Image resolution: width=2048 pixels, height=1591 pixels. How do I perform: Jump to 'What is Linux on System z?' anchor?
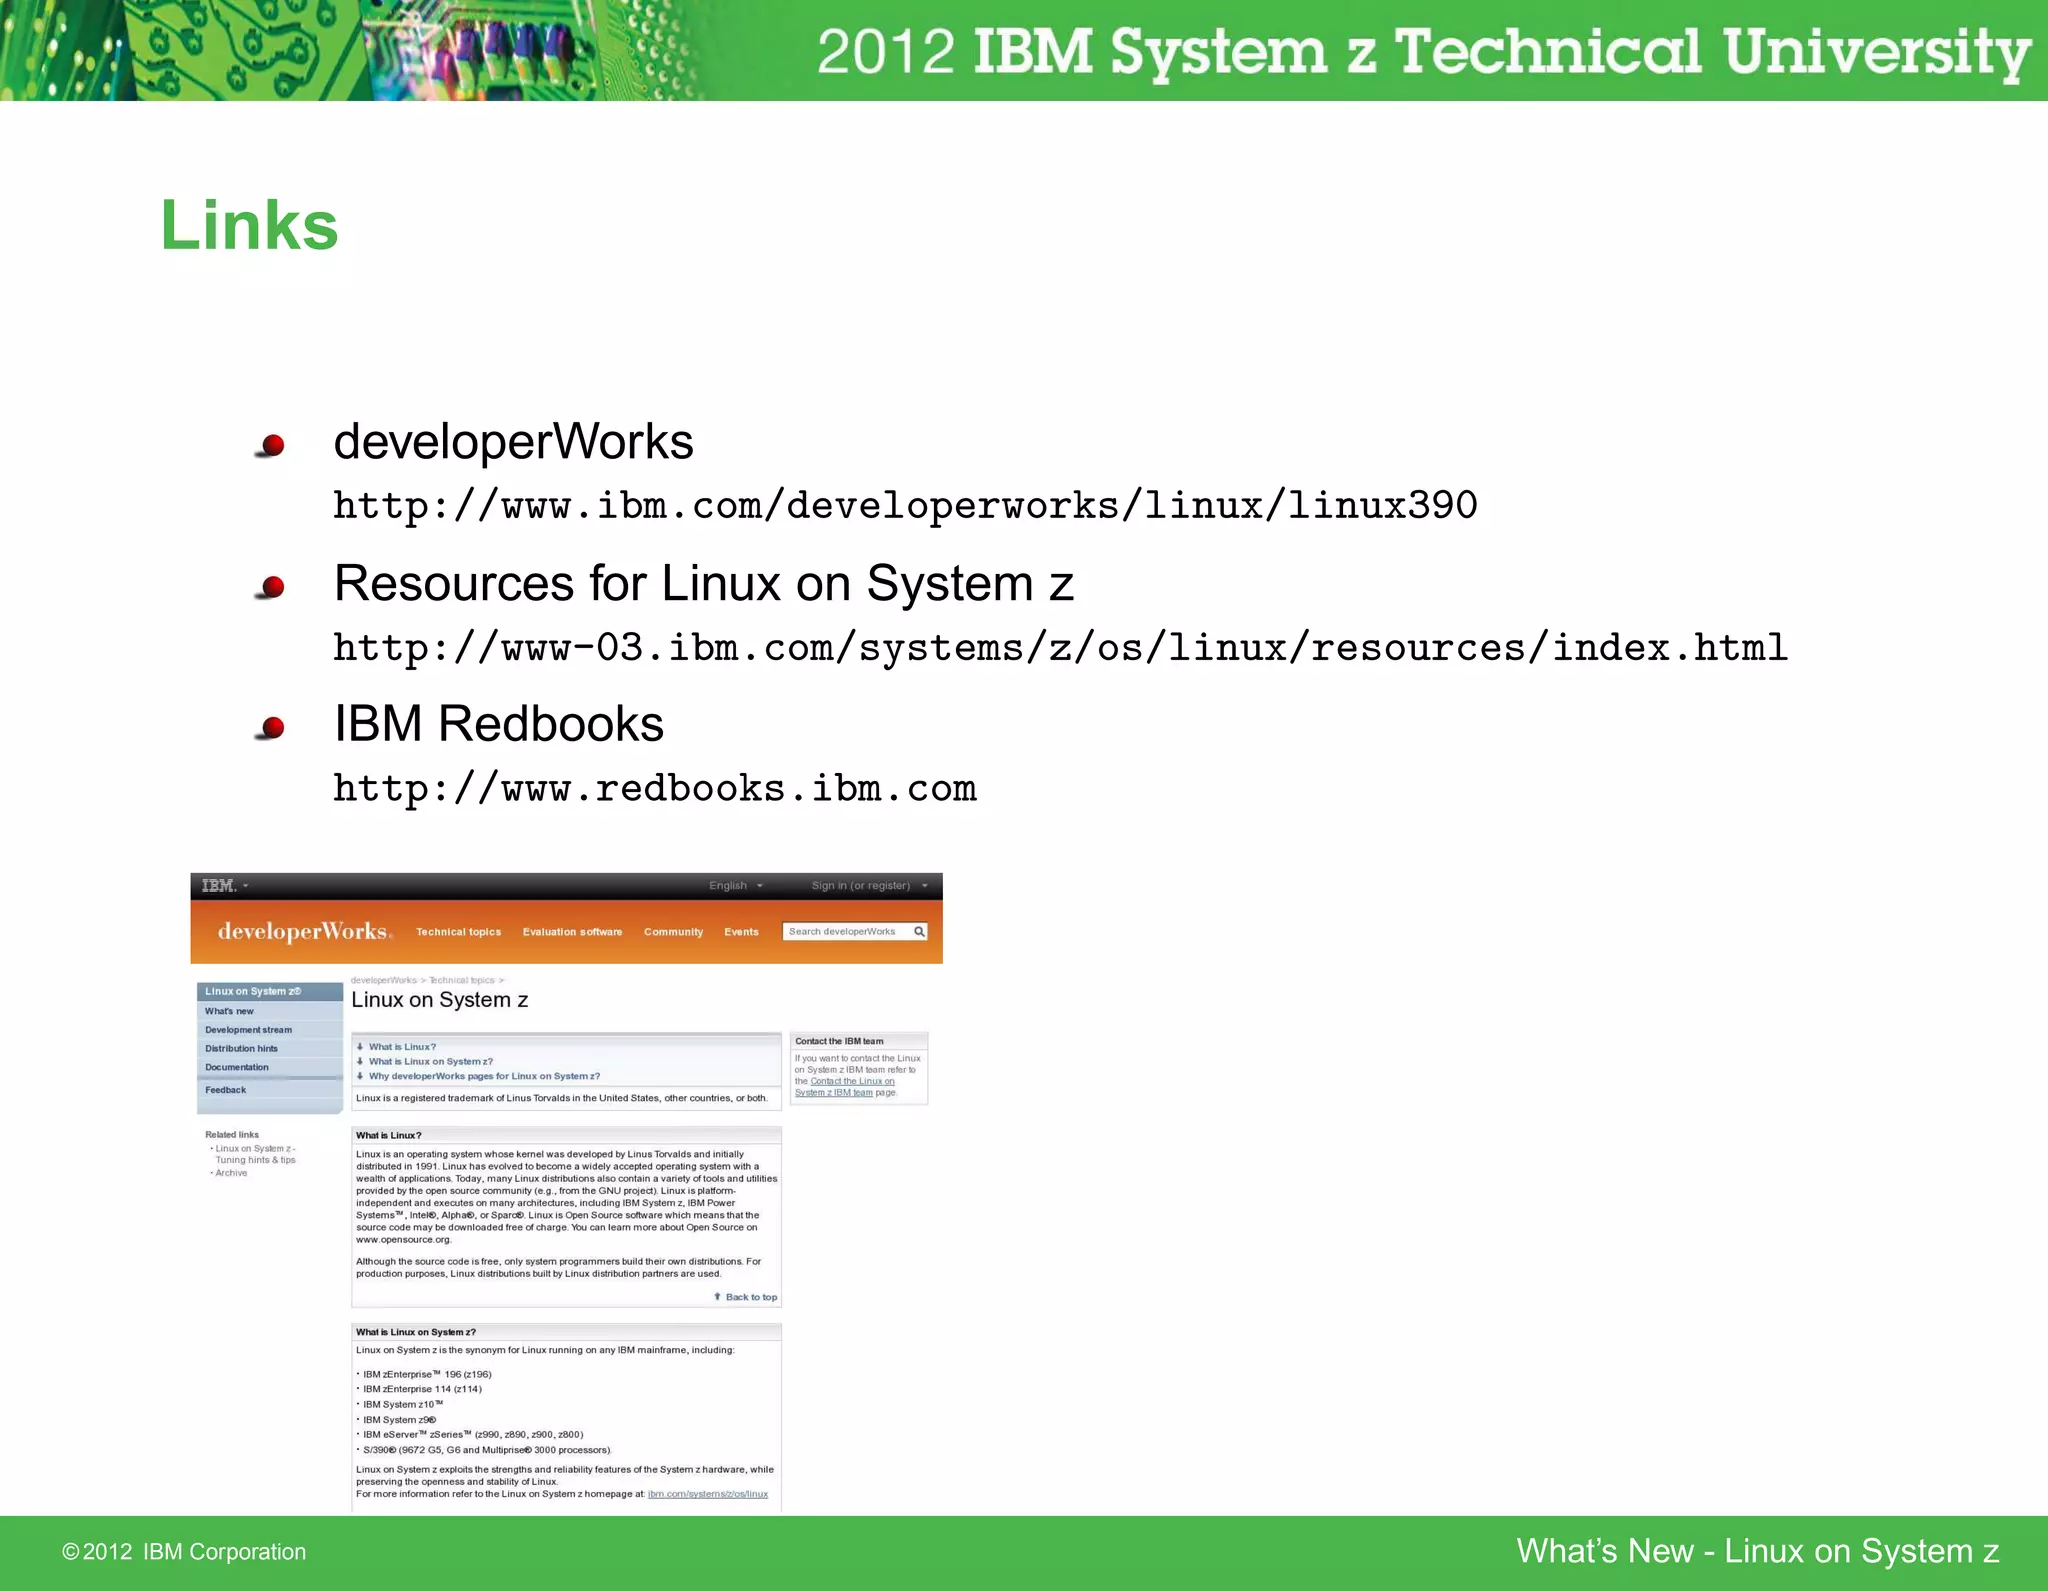pos(431,1062)
